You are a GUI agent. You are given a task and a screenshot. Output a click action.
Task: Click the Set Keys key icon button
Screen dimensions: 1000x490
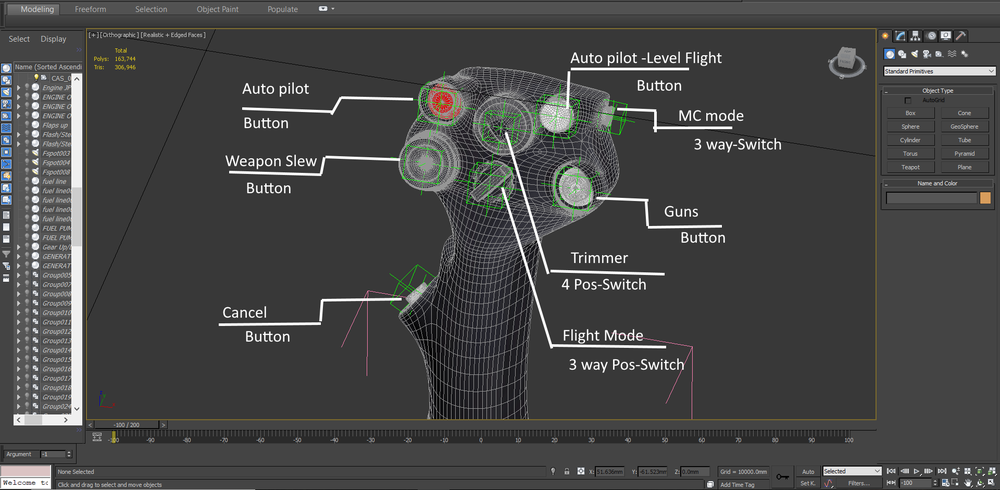[782, 477]
